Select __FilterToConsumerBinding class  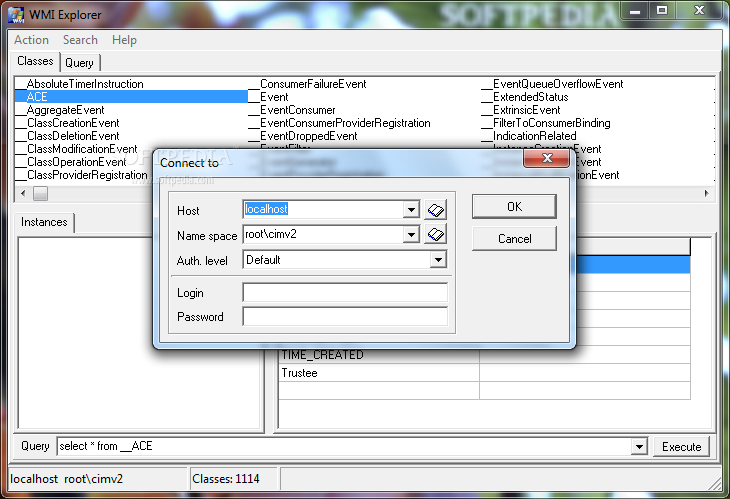(x=546, y=123)
